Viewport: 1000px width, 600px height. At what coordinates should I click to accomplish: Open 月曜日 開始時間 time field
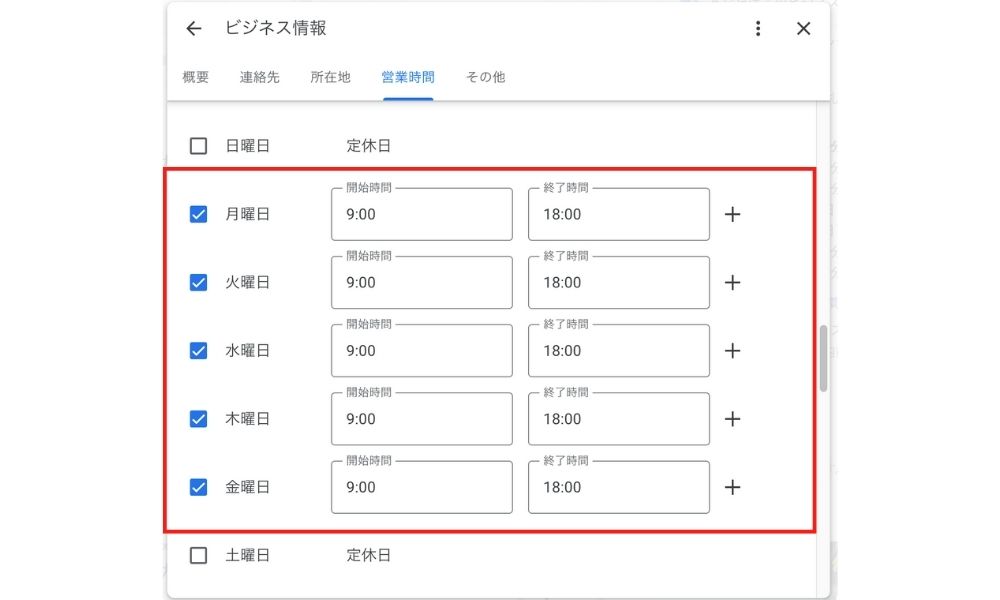pyautogui.click(x=421, y=214)
